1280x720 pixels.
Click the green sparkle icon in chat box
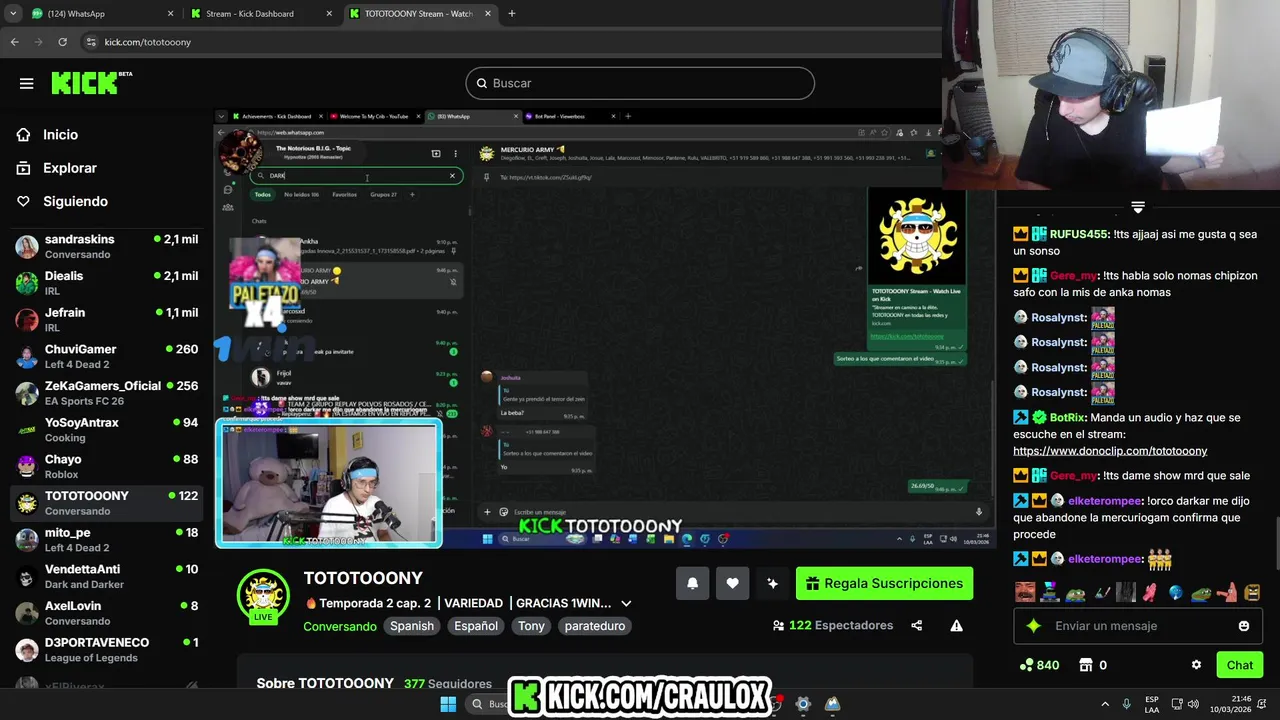1034,626
